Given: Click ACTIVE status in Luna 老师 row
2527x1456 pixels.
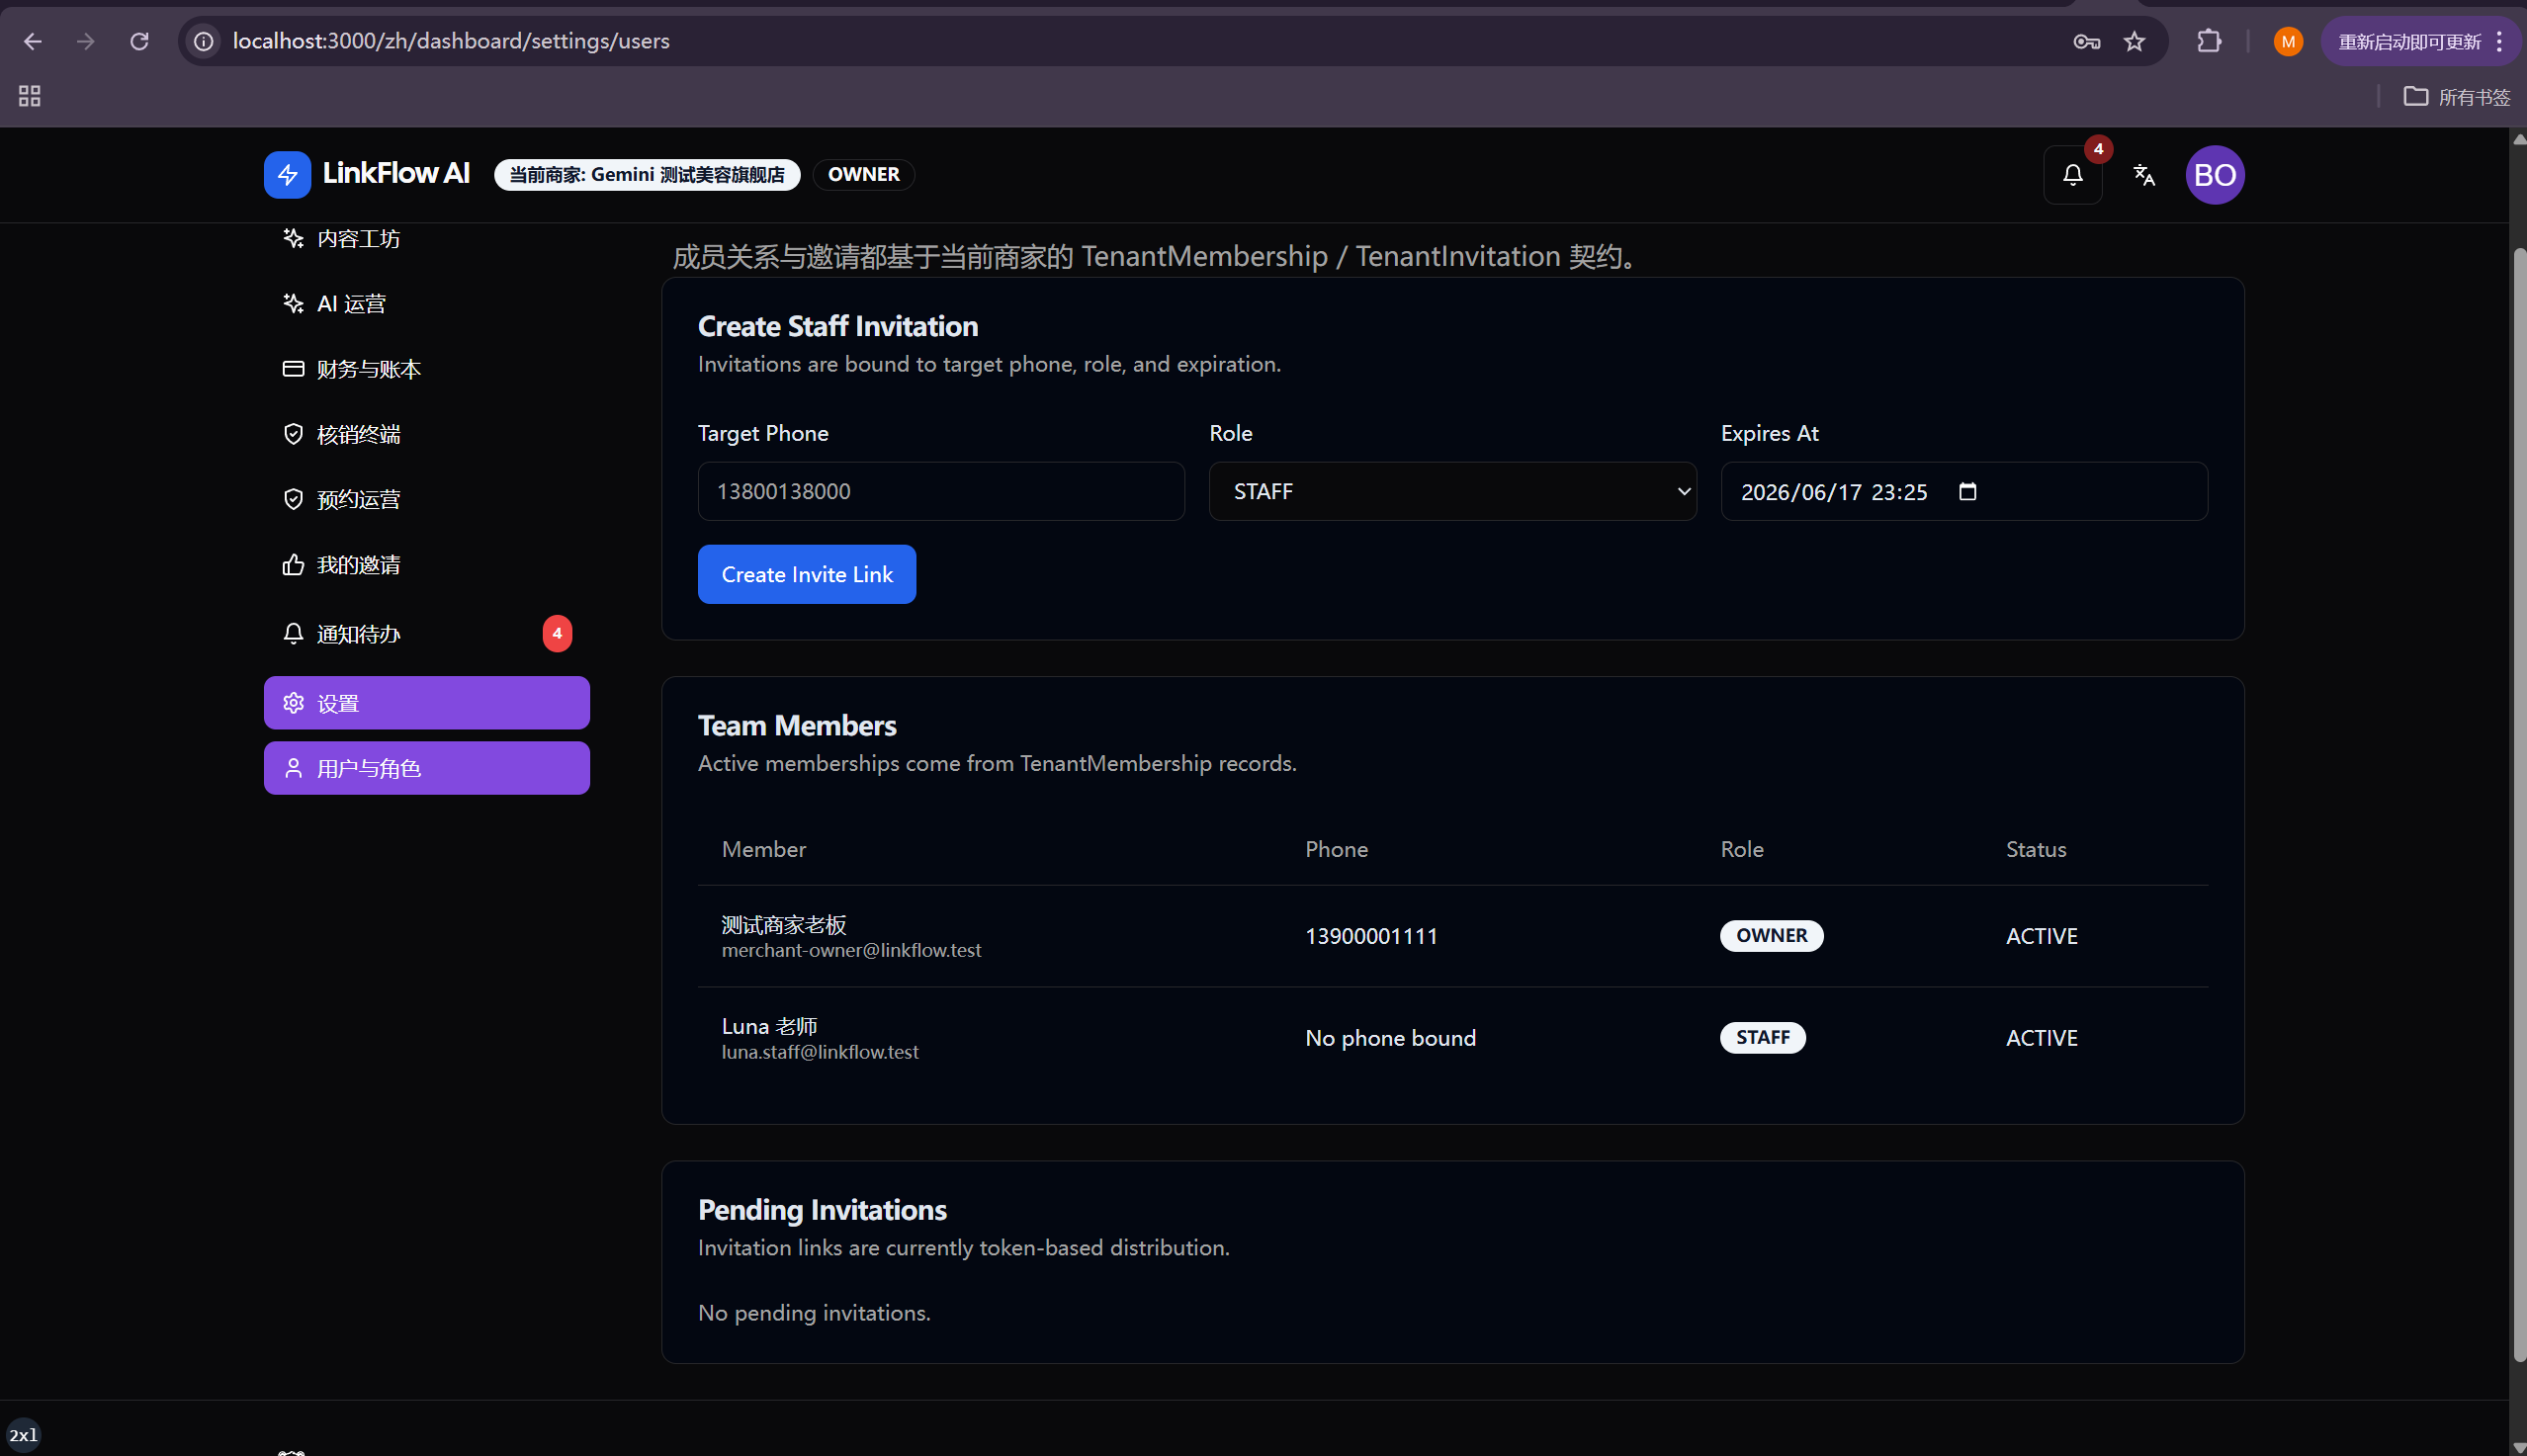Looking at the screenshot, I should [2041, 1038].
